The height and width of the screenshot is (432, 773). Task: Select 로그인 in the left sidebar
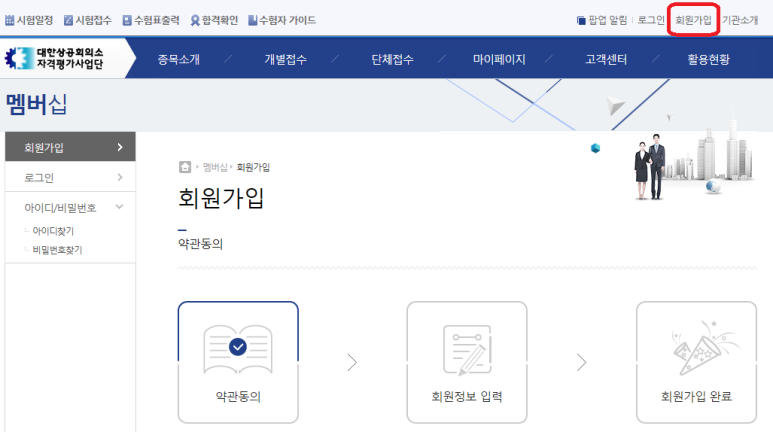[70, 177]
